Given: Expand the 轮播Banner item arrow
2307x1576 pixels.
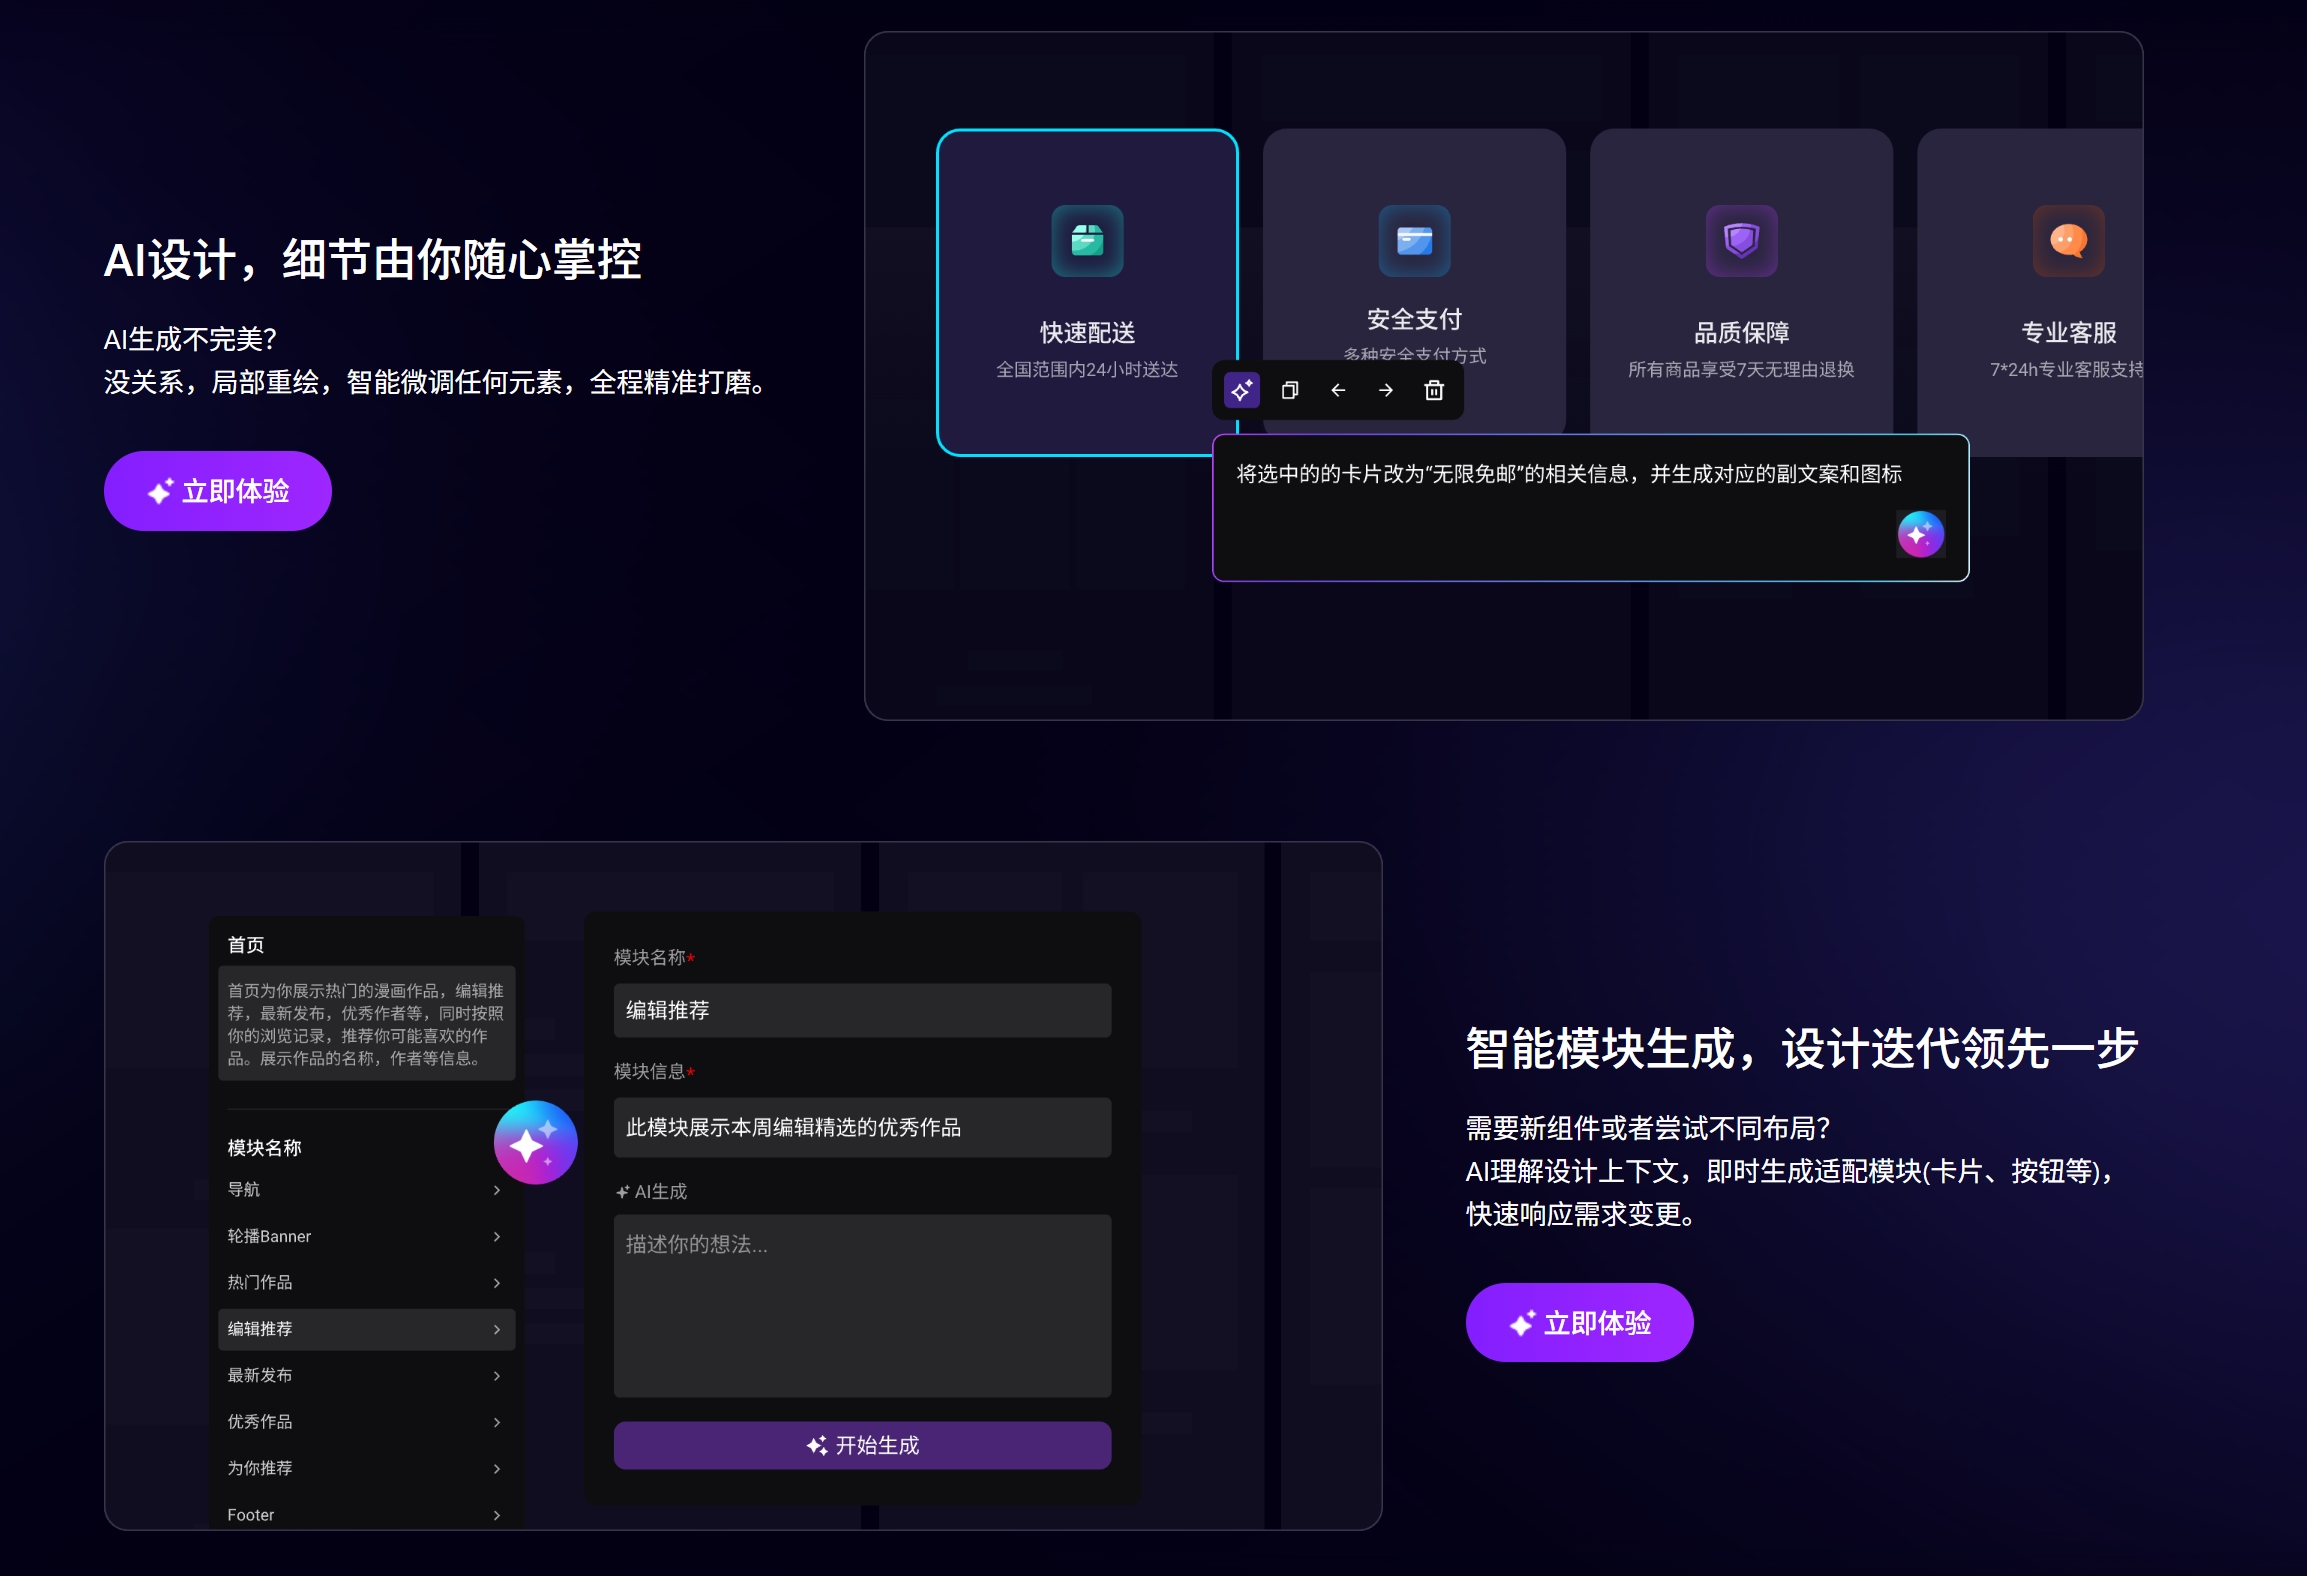Looking at the screenshot, I should coord(497,1236).
